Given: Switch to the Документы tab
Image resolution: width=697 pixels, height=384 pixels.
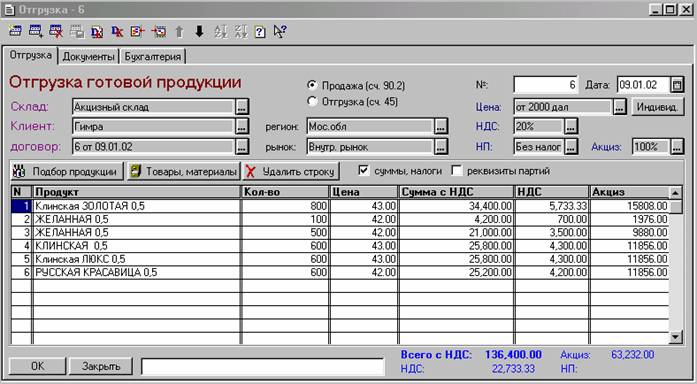Looking at the screenshot, I should click(x=88, y=57).
